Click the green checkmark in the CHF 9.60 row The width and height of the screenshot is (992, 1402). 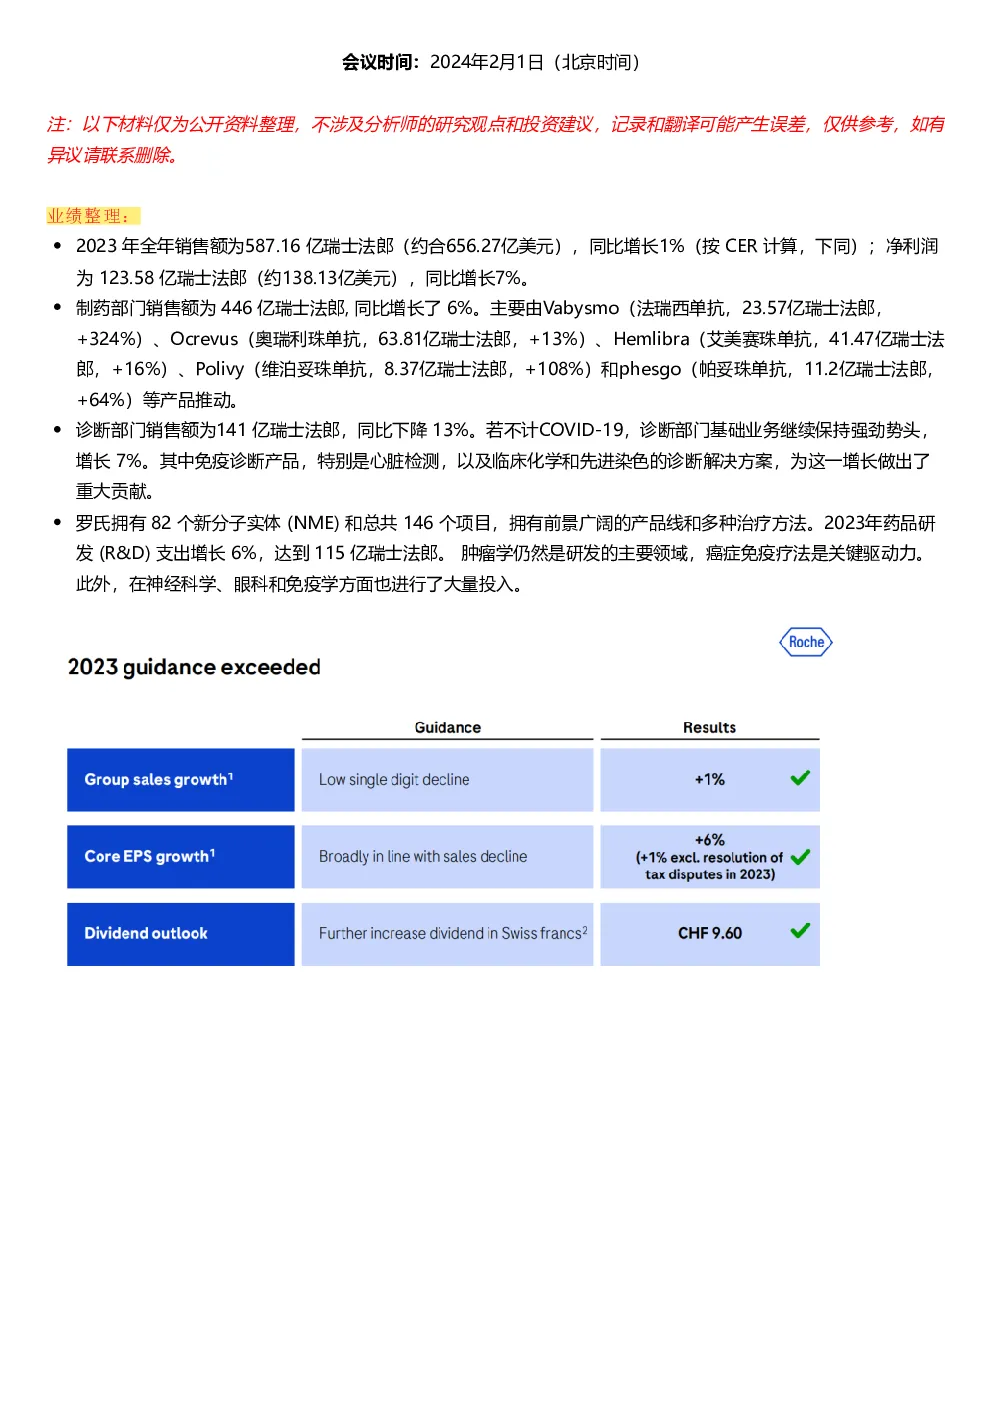[800, 931]
